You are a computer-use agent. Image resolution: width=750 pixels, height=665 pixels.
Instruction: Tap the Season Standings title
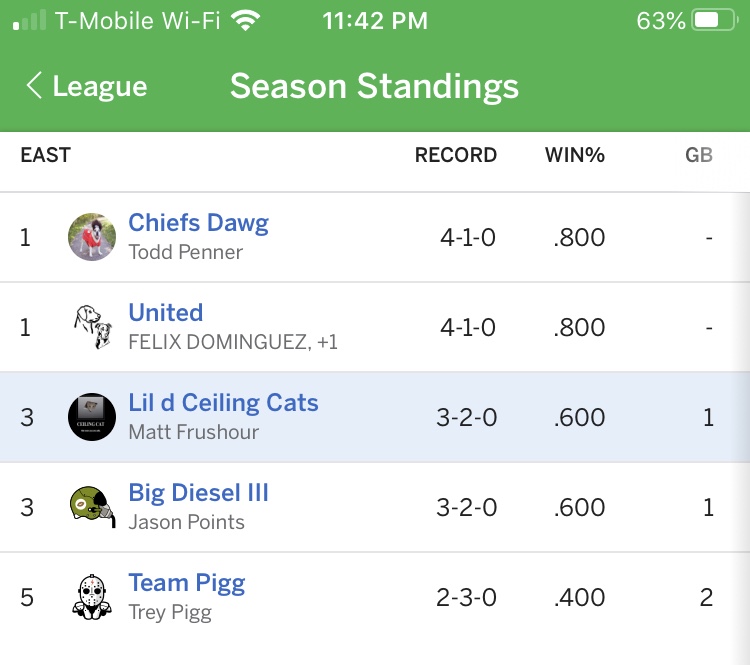point(374,86)
